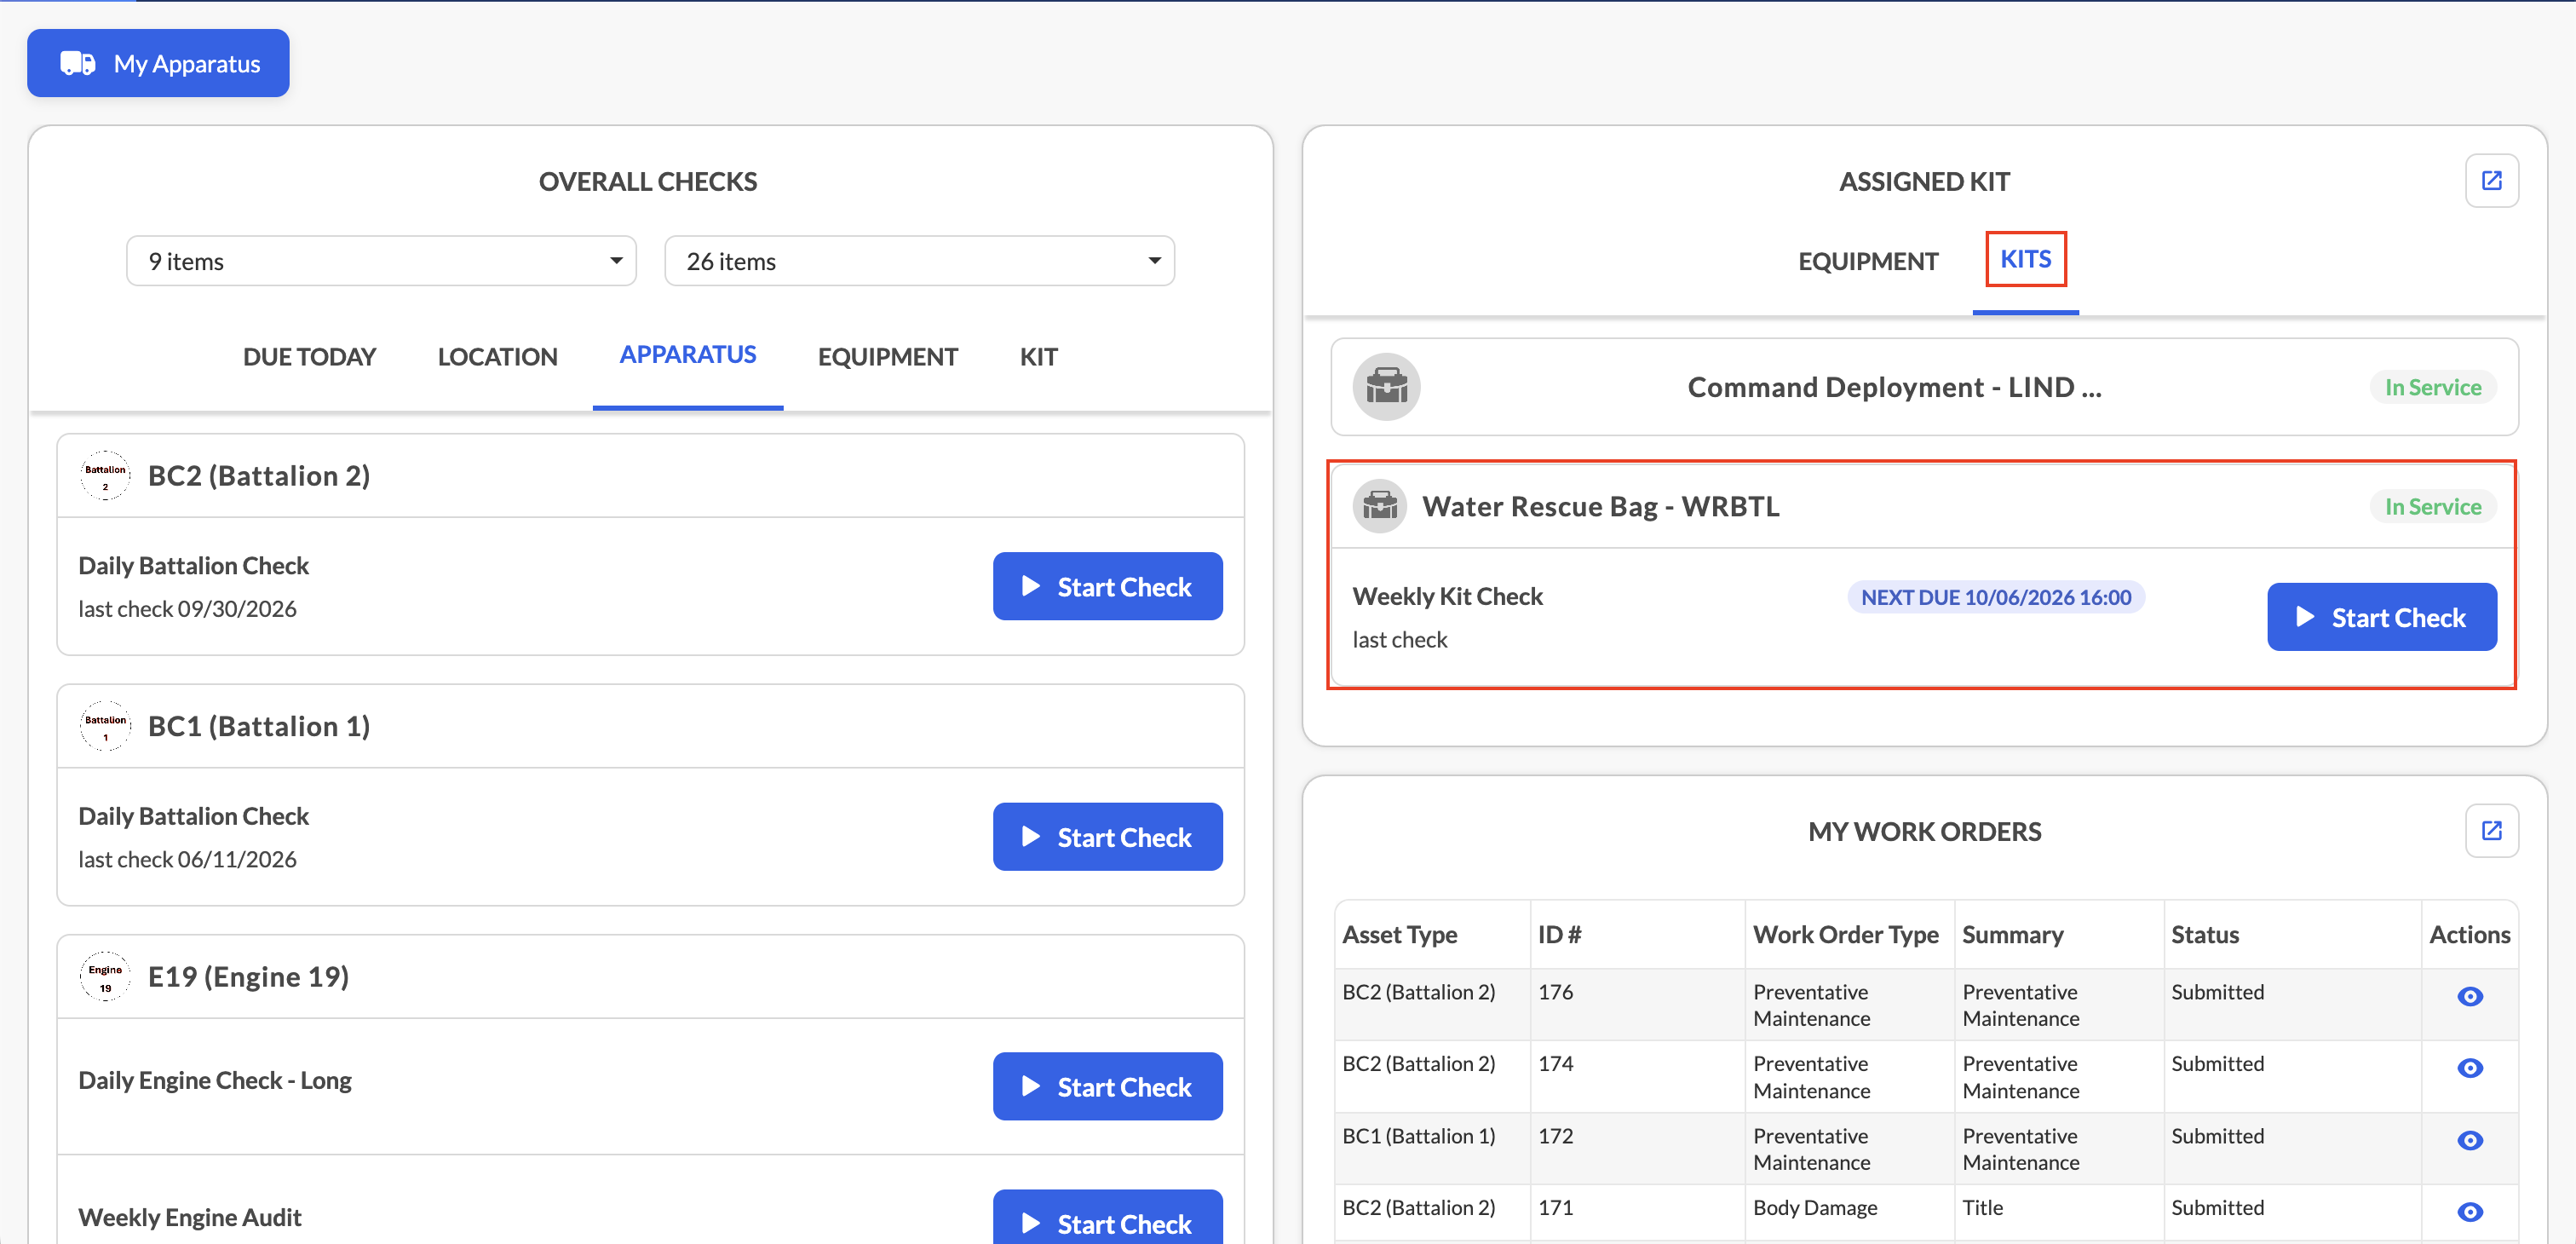This screenshot has height=1244, width=2576.
Task: Open My Work Orders external link icon
Action: click(x=2491, y=831)
